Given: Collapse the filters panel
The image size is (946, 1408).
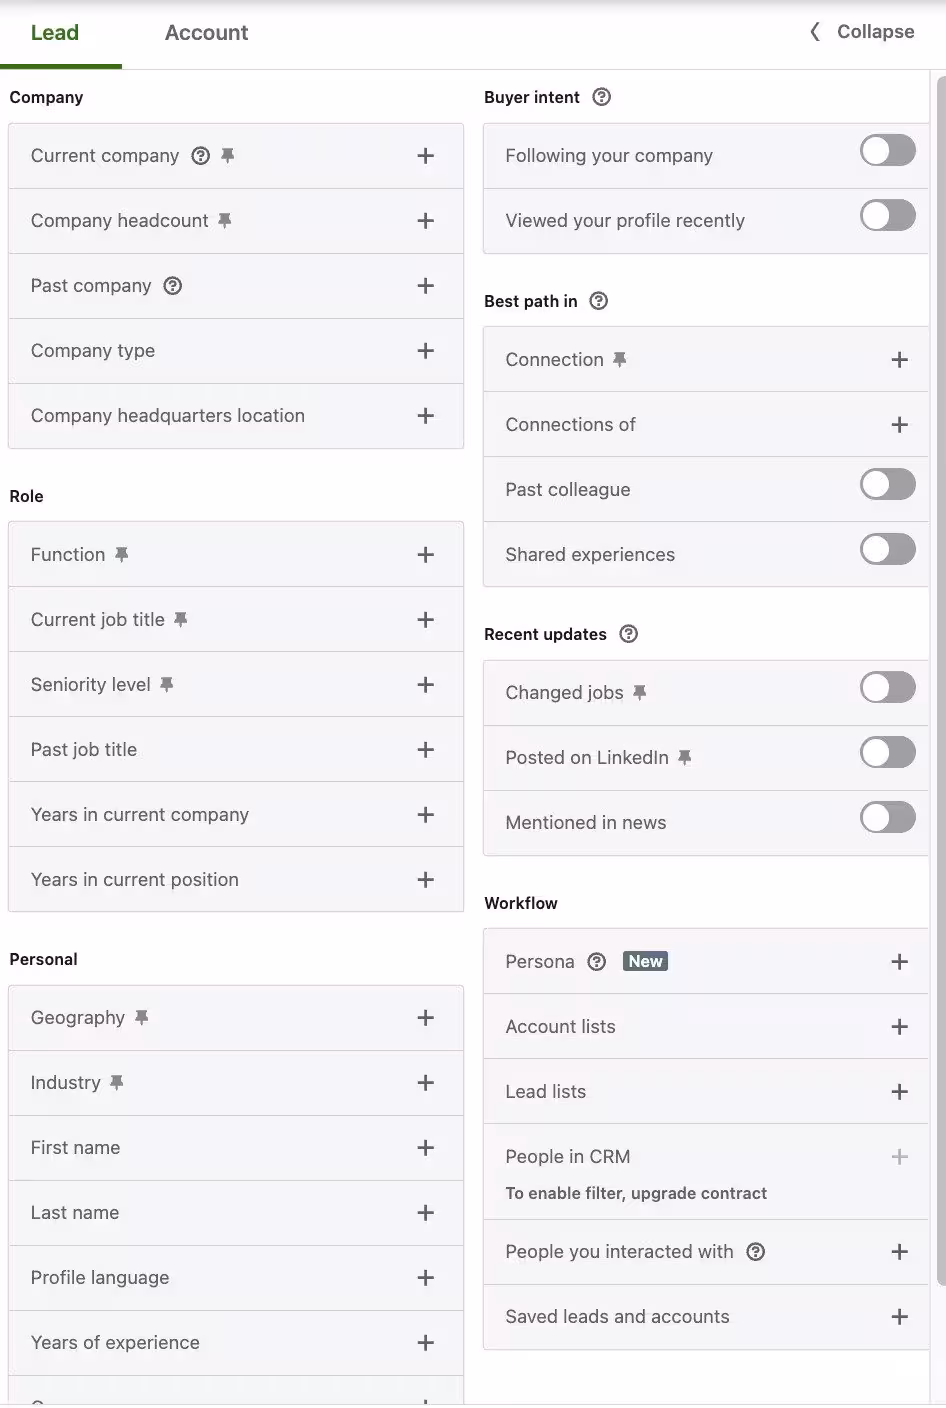Looking at the screenshot, I should click(862, 32).
